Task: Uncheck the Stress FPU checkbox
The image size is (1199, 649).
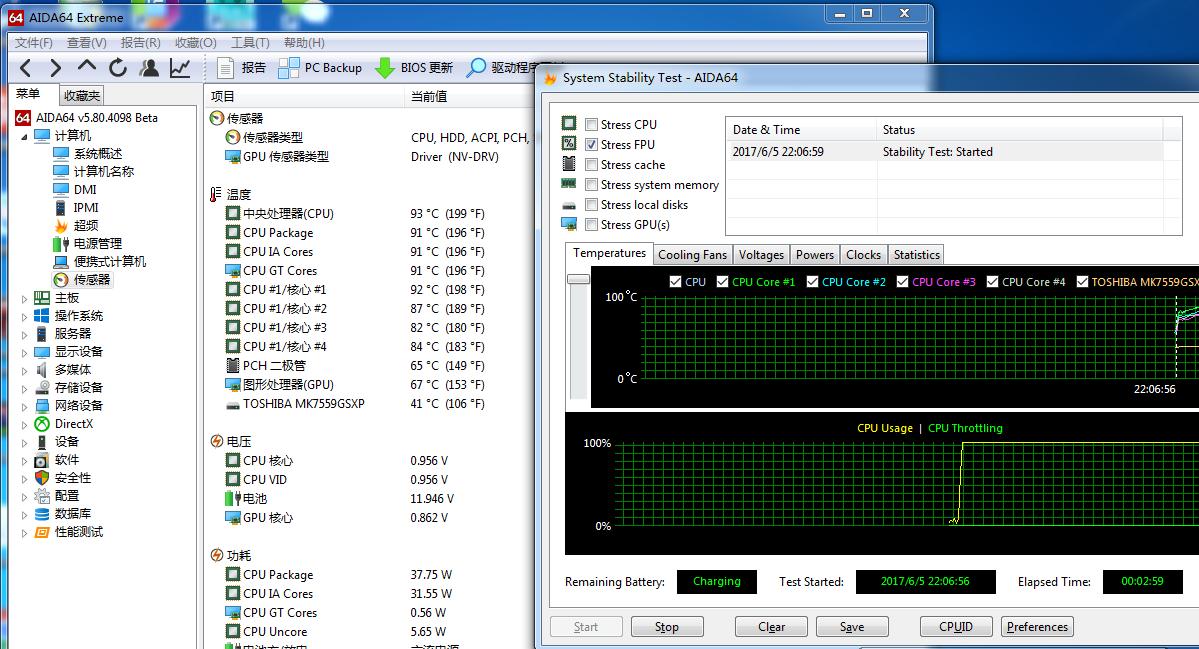Action: click(592, 145)
